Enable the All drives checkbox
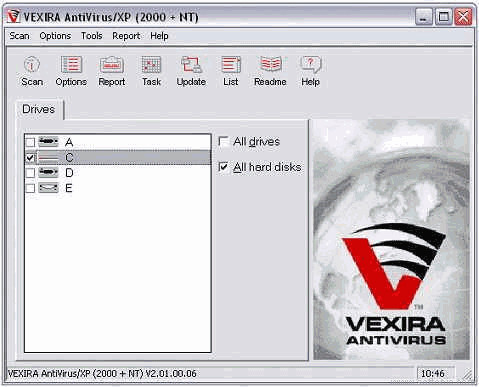Image resolution: width=479 pixels, height=387 pixels. (223, 141)
